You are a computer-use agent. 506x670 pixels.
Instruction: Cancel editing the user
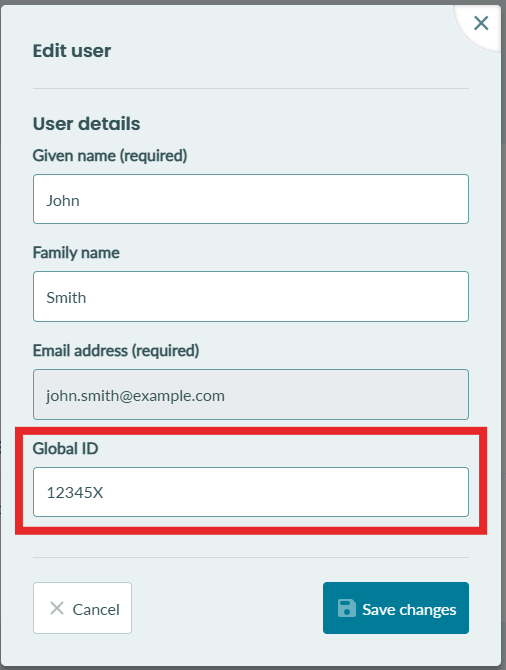pyautogui.click(x=82, y=608)
